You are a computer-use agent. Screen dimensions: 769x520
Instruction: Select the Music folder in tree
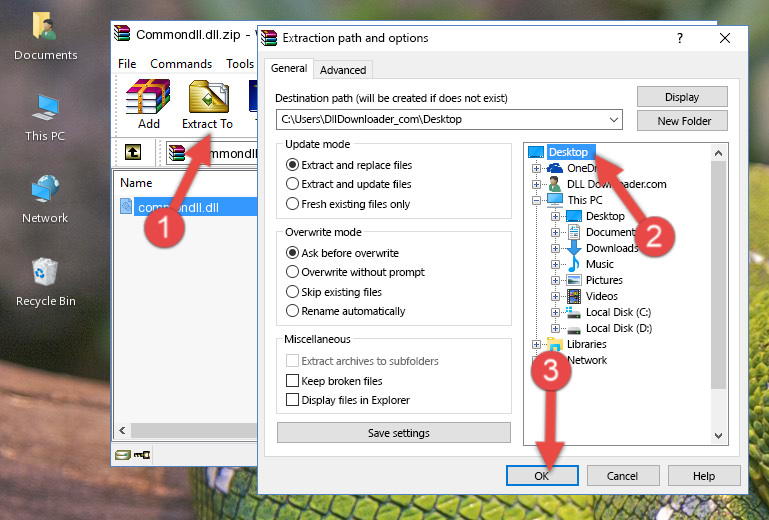pyautogui.click(x=599, y=264)
